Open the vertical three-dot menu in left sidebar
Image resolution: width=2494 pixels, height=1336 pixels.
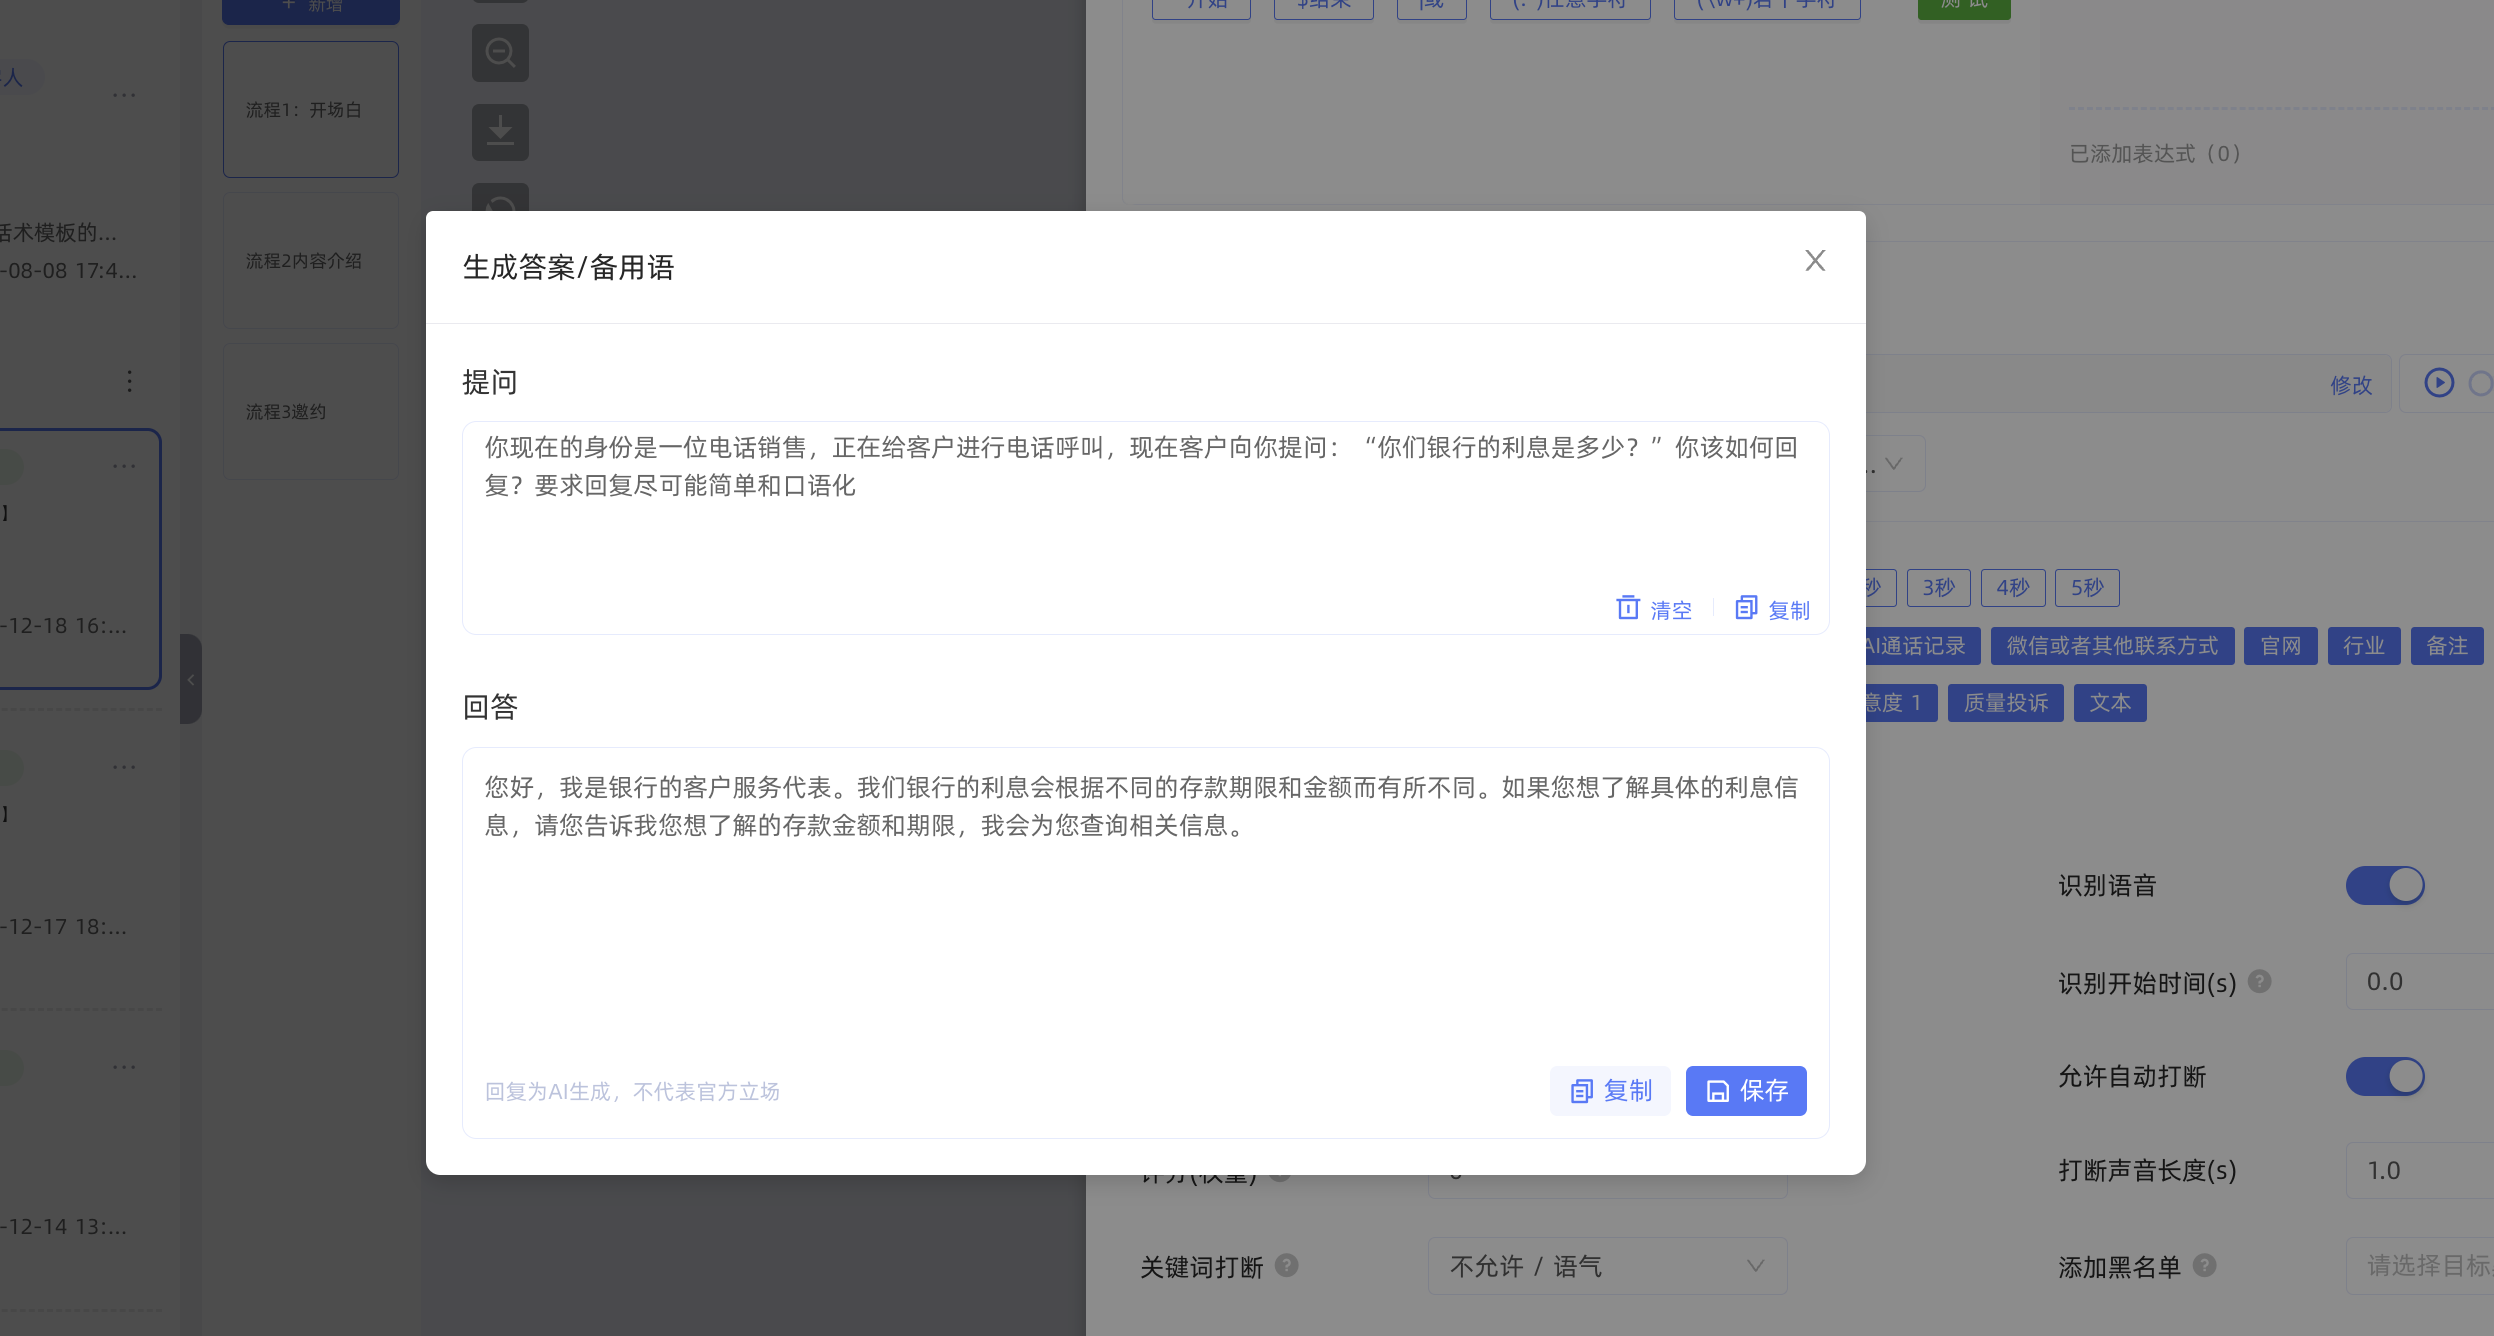click(x=129, y=381)
